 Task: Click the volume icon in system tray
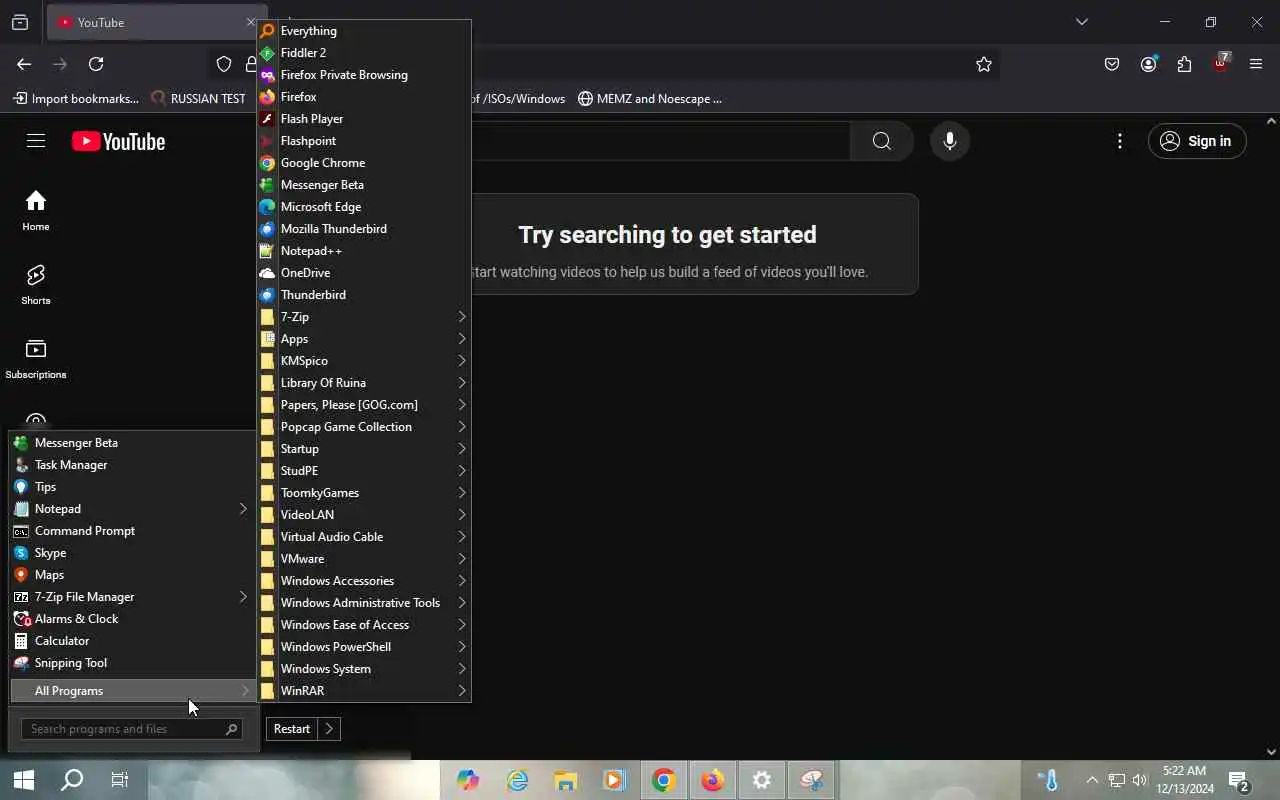point(1140,781)
